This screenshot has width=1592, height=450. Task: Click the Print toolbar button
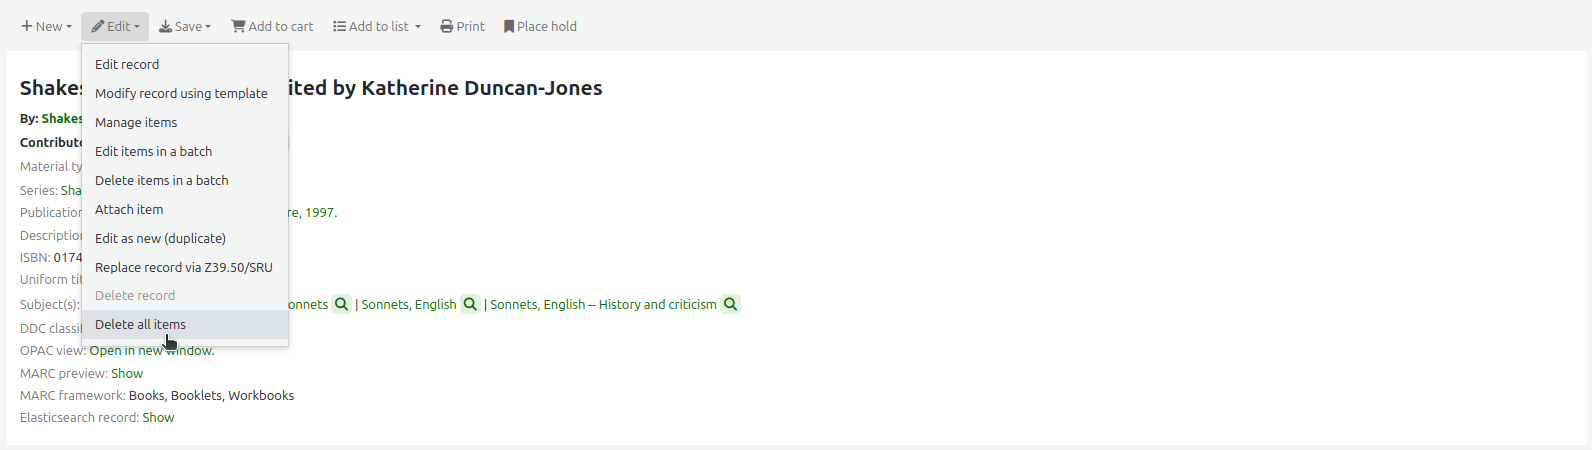462,27
